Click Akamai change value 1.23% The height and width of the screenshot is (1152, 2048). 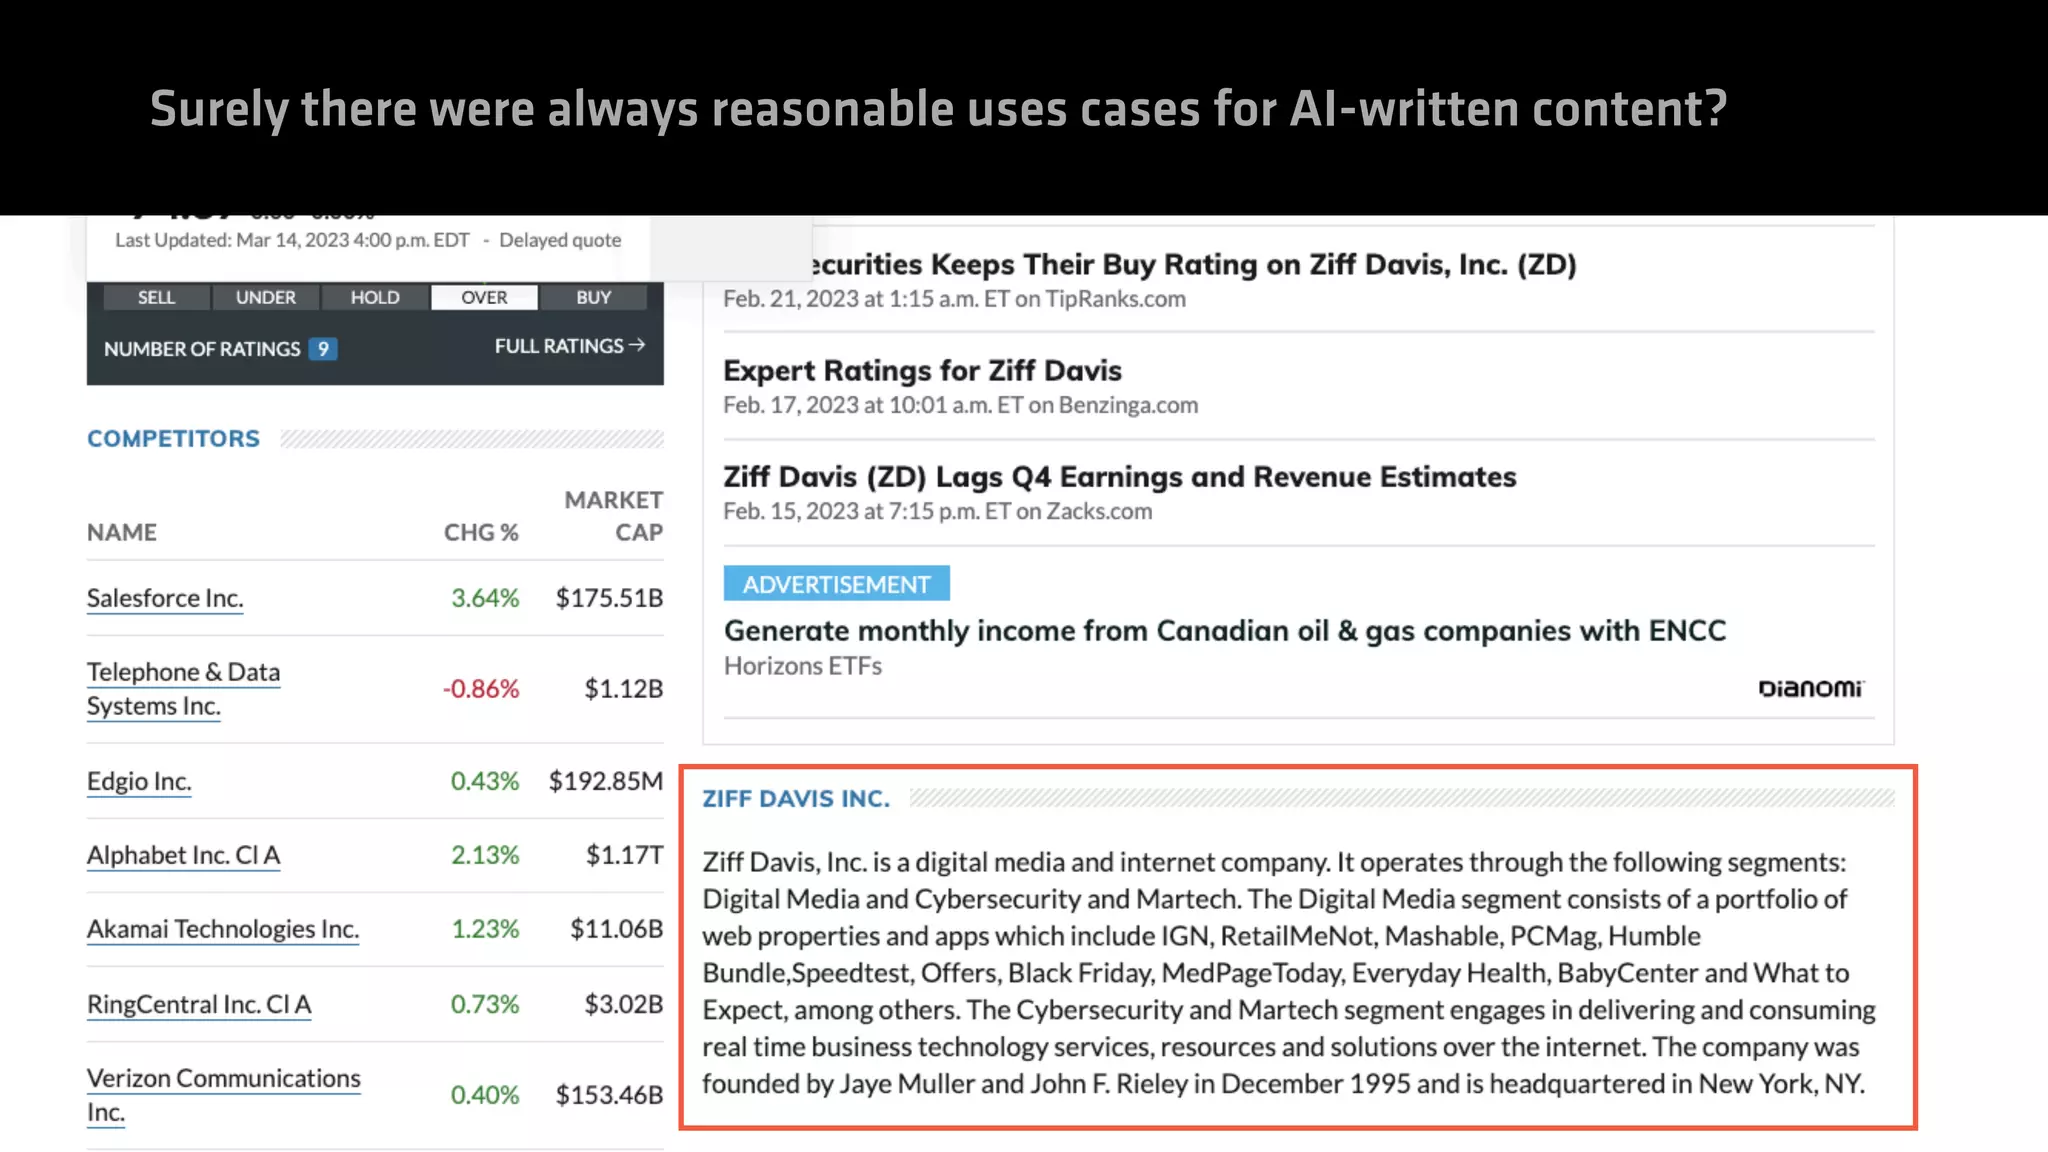pos(485,929)
